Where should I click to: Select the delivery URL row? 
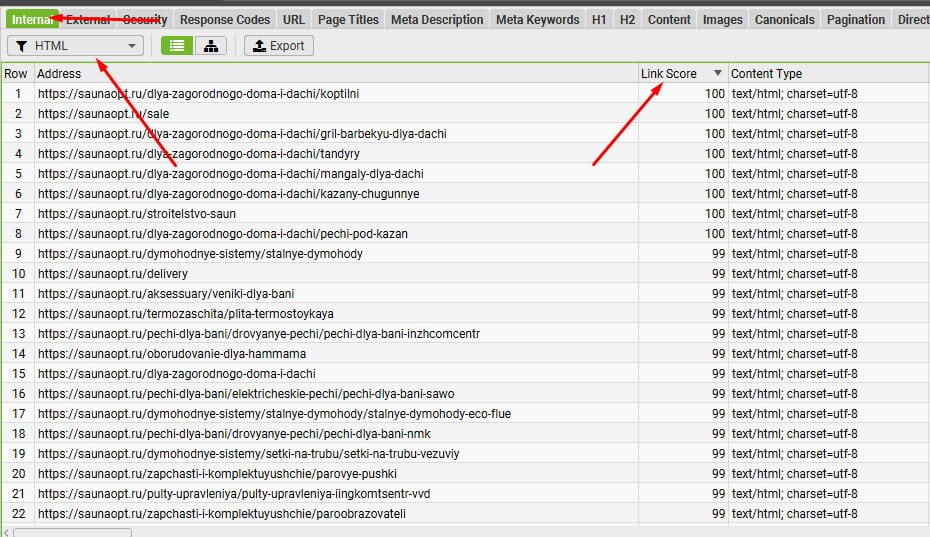(113, 274)
